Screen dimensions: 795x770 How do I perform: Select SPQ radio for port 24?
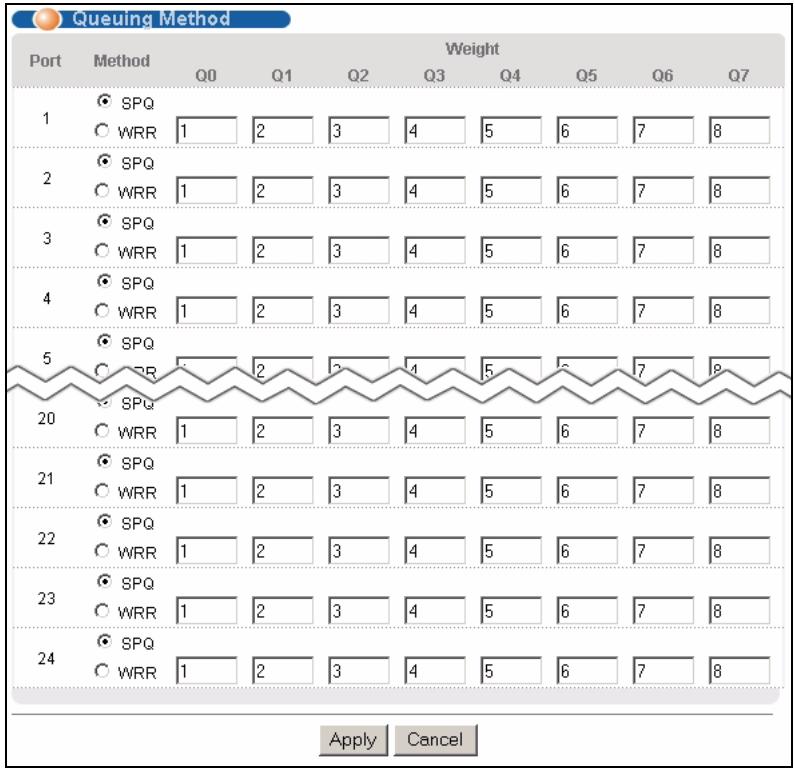pyautogui.click(x=104, y=641)
